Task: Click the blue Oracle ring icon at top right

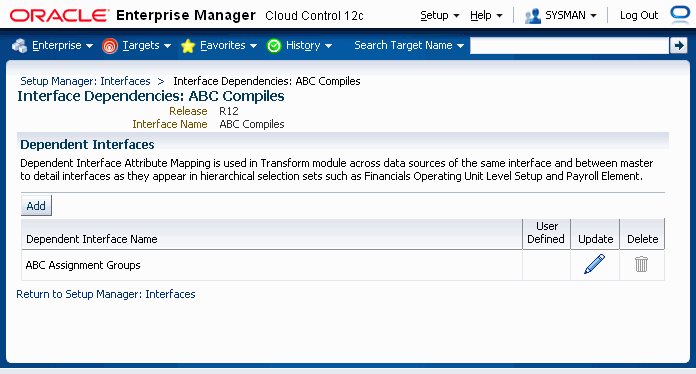Action: point(680,14)
